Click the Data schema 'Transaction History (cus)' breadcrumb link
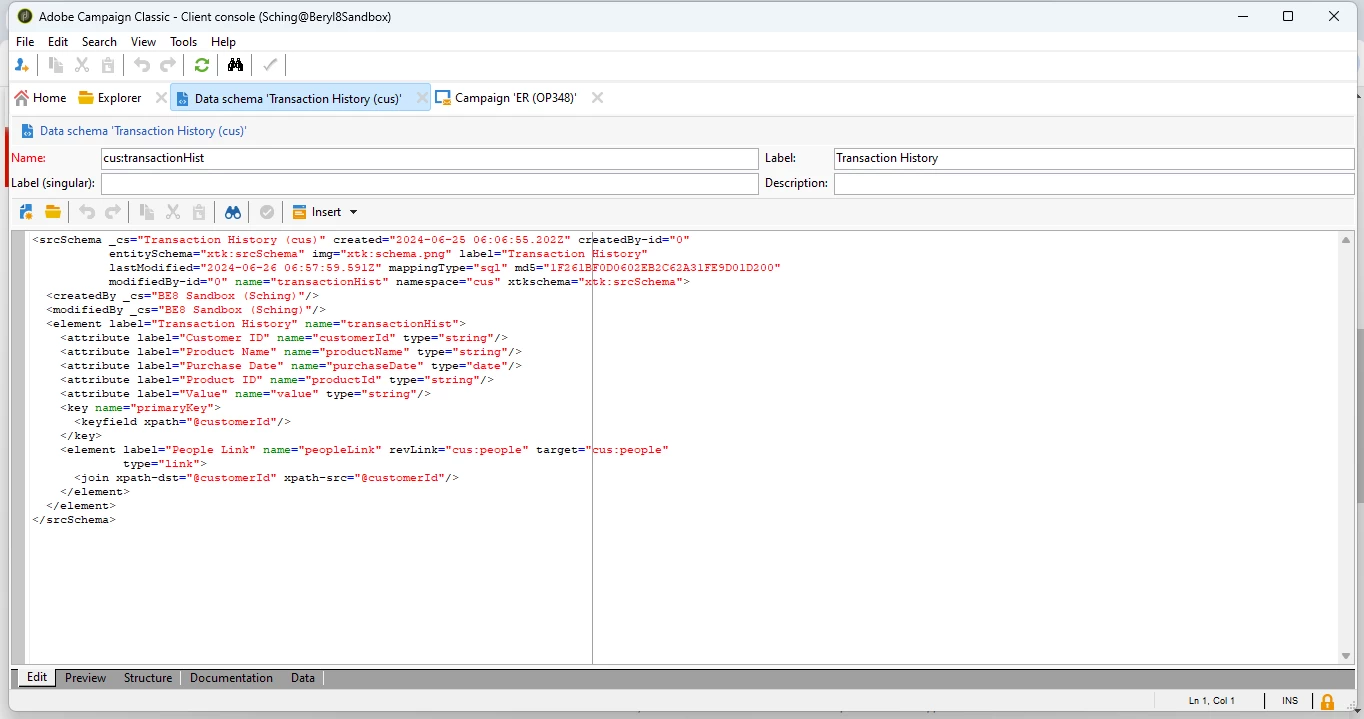This screenshot has height=719, width=1364. click(143, 131)
